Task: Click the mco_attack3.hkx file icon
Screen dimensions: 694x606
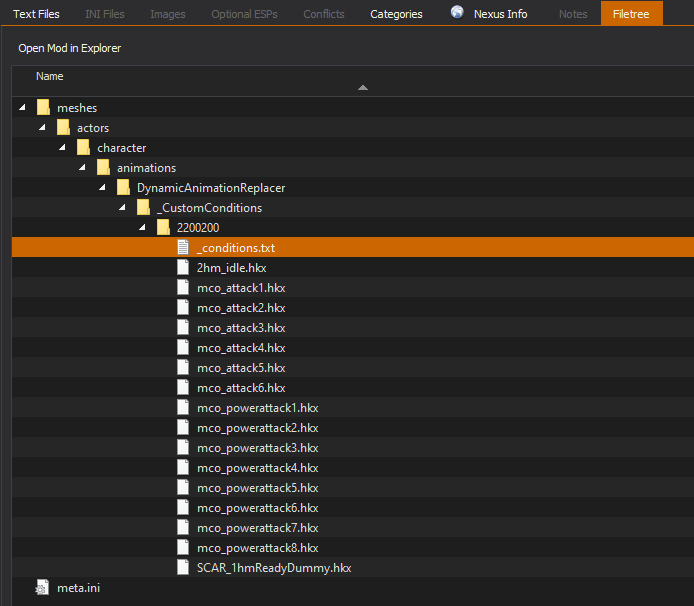Action: point(183,328)
